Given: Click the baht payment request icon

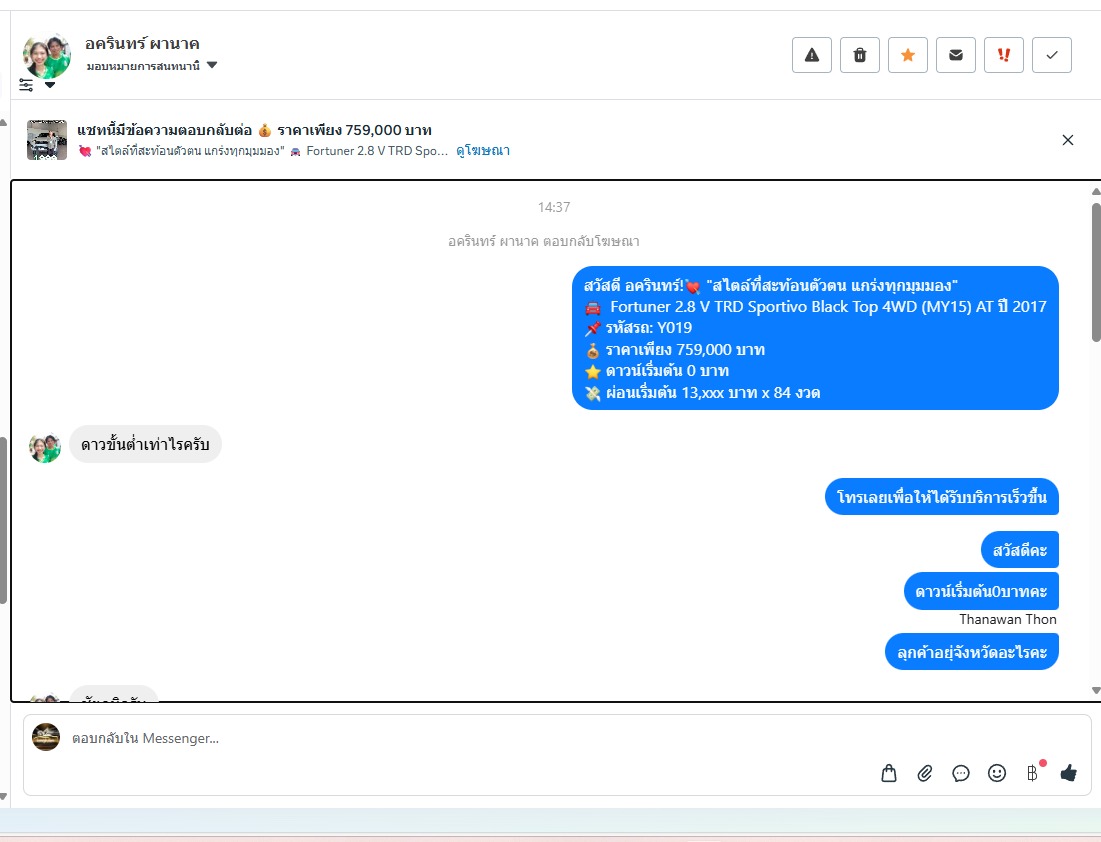Looking at the screenshot, I should [1032, 773].
